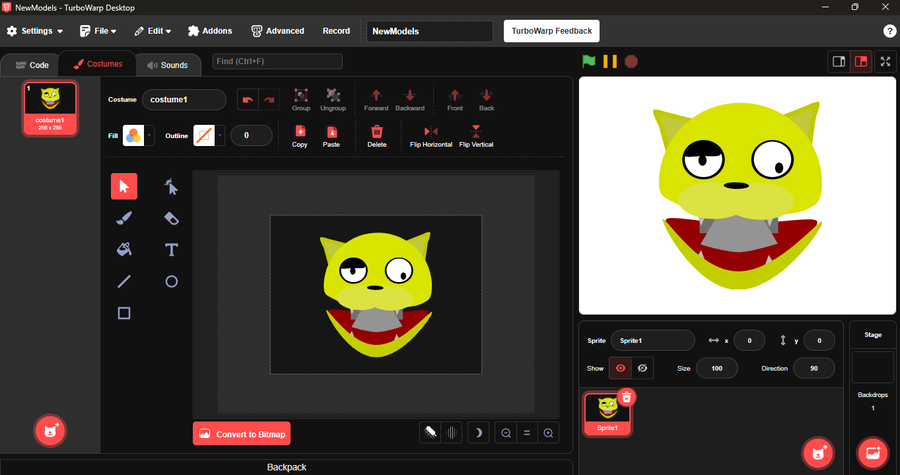Click Flip Horizontal
900x475 pixels.
(x=431, y=137)
